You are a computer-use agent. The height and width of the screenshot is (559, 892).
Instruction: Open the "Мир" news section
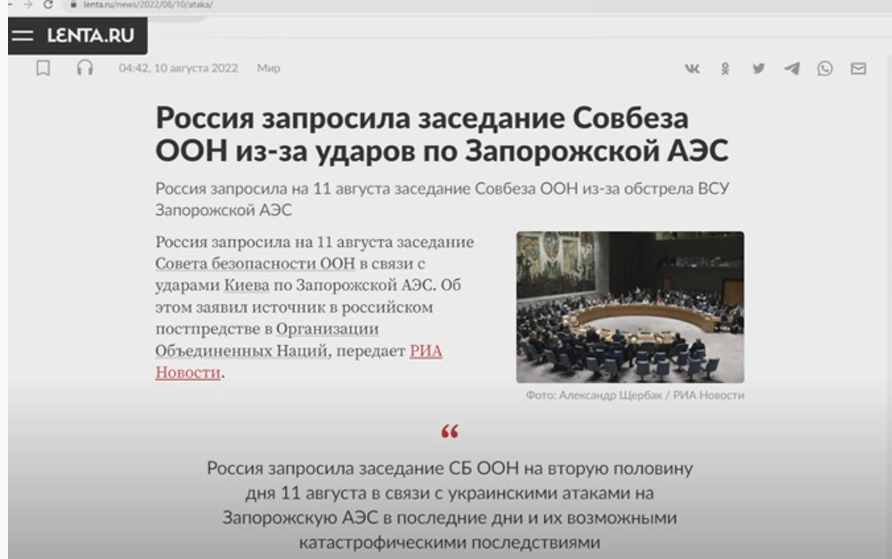pos(267,69)
